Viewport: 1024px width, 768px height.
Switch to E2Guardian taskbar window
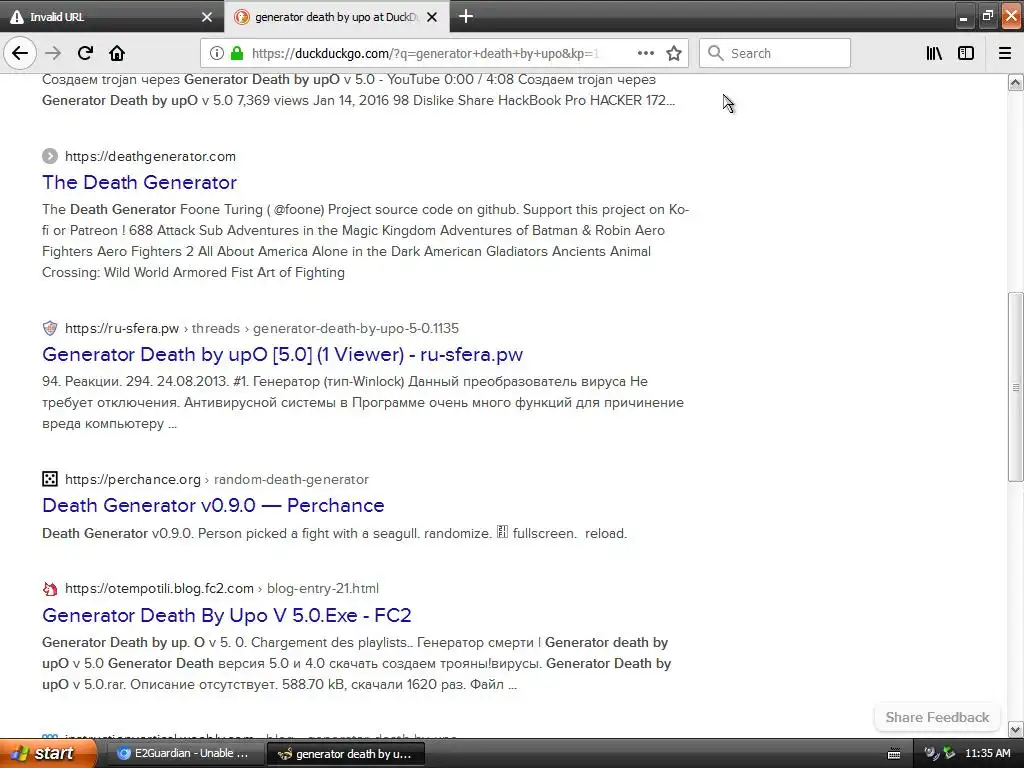pyautogui.click(x=184, y=753)
